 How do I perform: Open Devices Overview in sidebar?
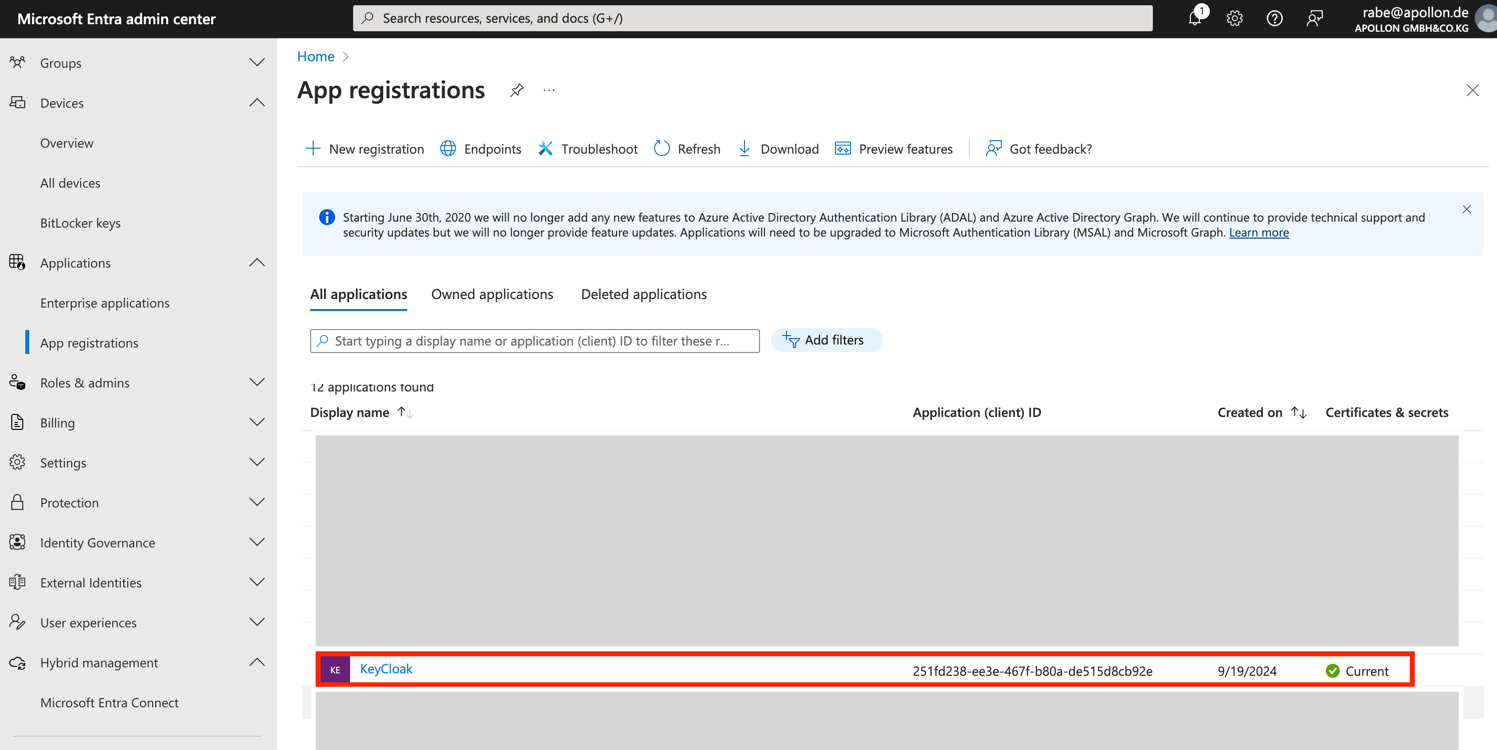click(67, 143)
